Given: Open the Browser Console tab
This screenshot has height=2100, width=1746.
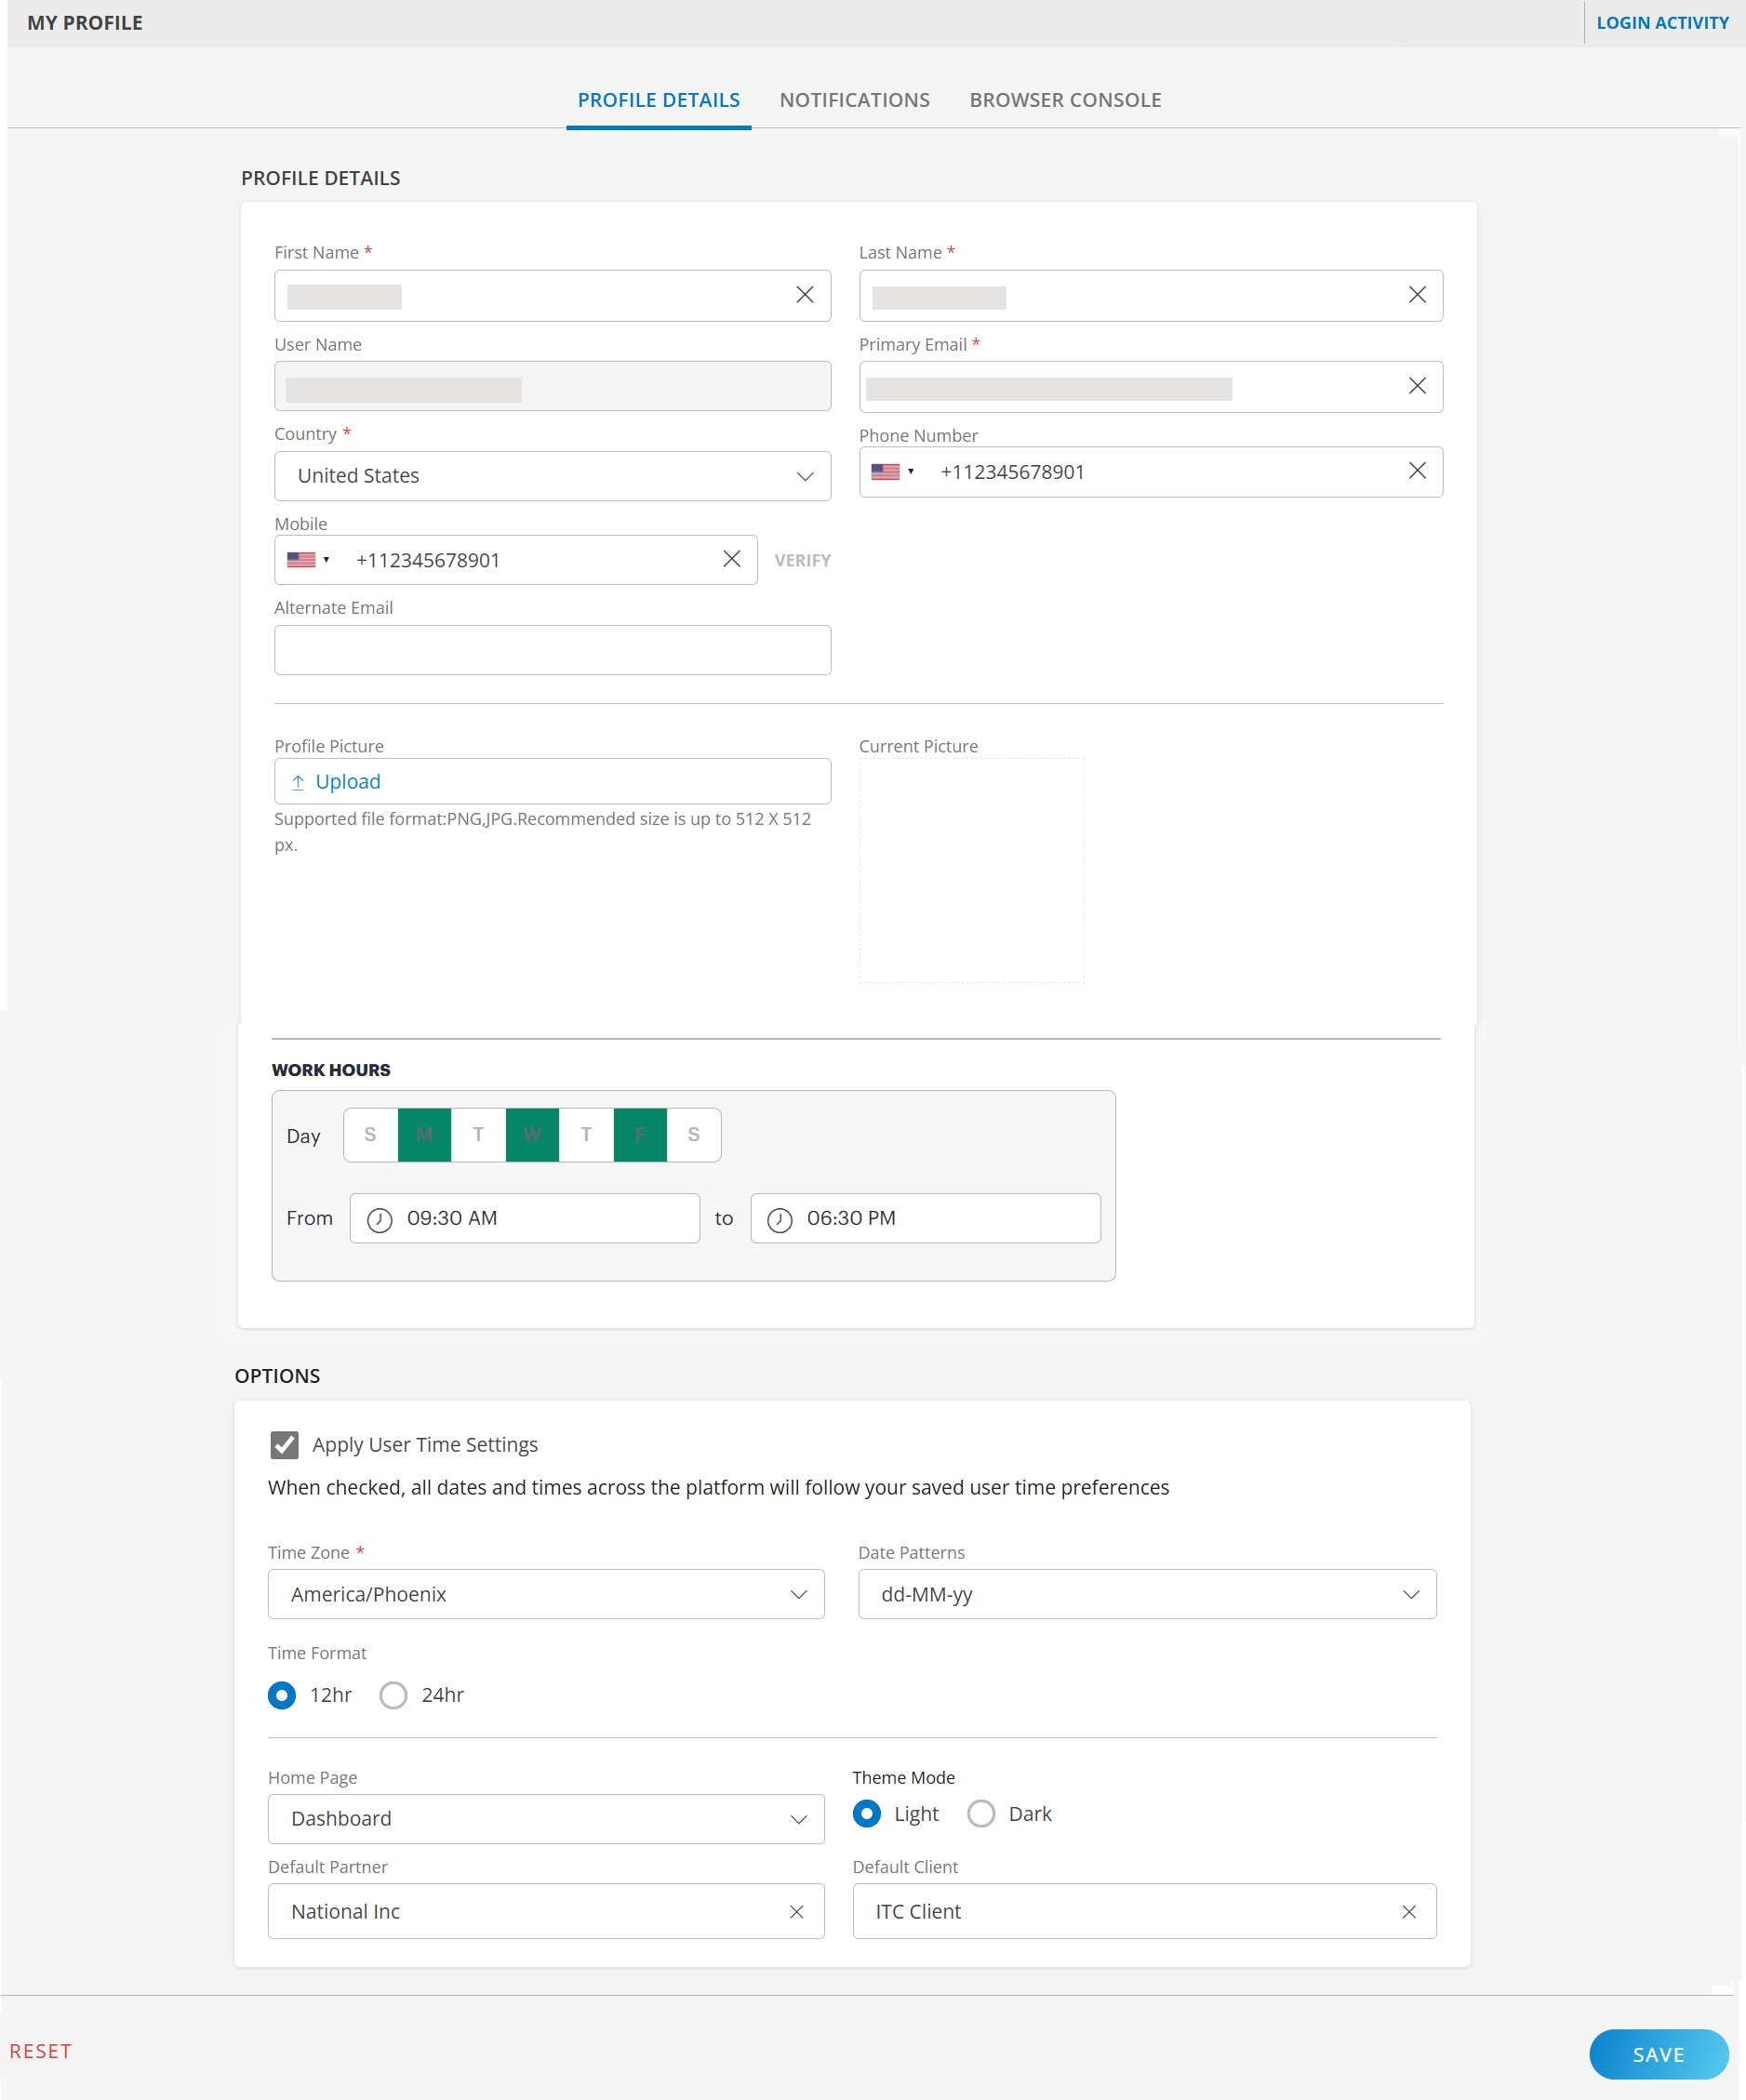Looking at the screenshot, I should 1065,100.
